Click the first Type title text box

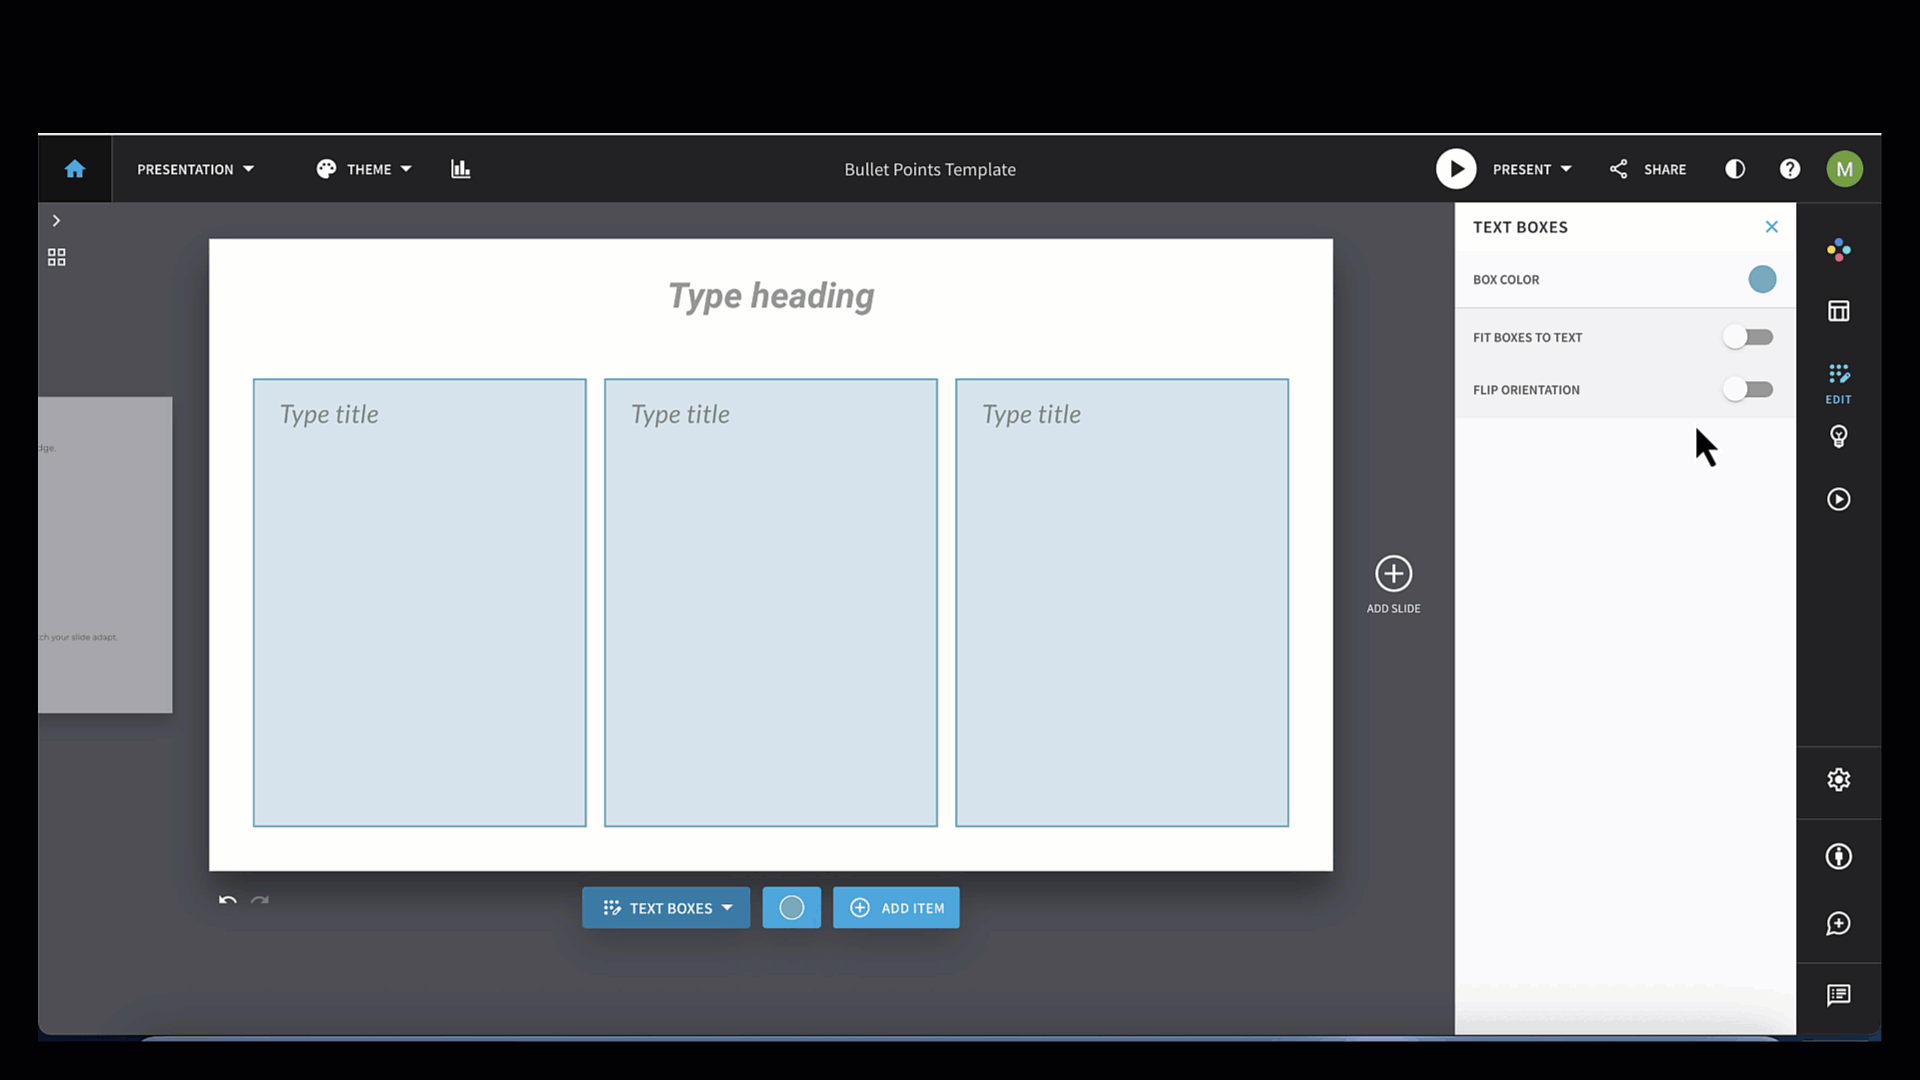tap(419, 602)
